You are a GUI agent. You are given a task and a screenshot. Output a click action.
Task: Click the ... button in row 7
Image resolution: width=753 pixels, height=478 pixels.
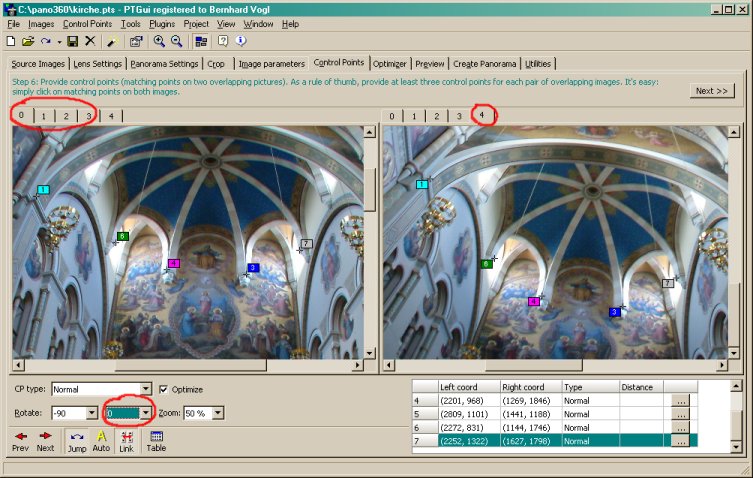coord(680,440)
